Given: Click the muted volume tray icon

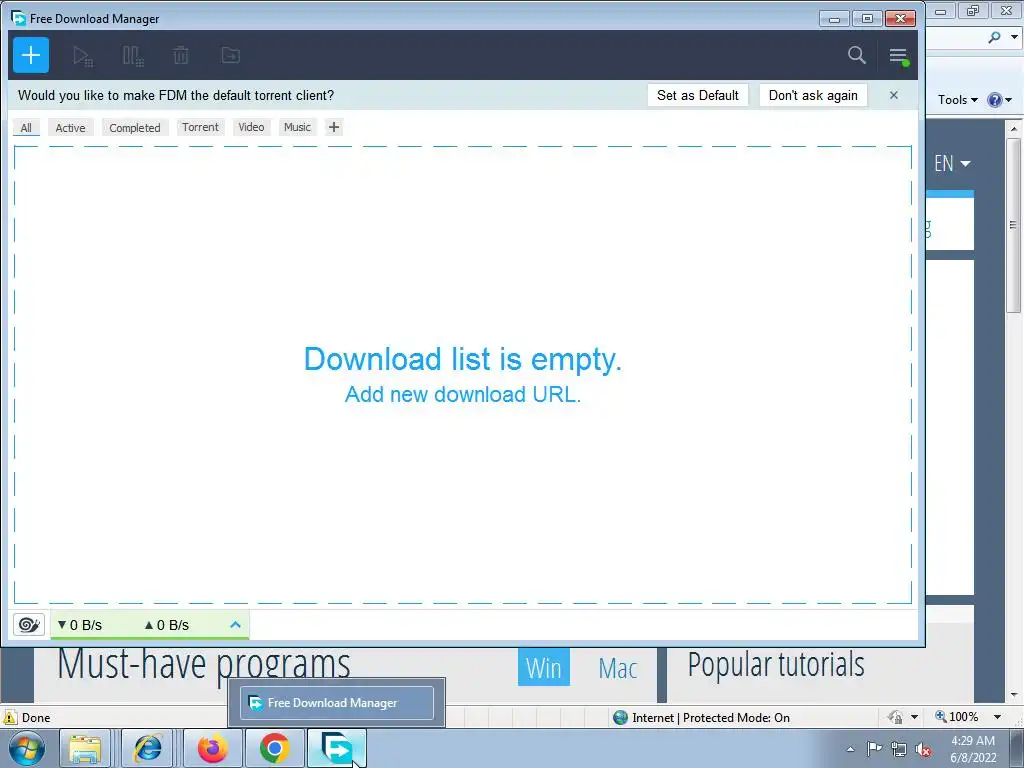Looking at the screenshot, I should [923, 750].
